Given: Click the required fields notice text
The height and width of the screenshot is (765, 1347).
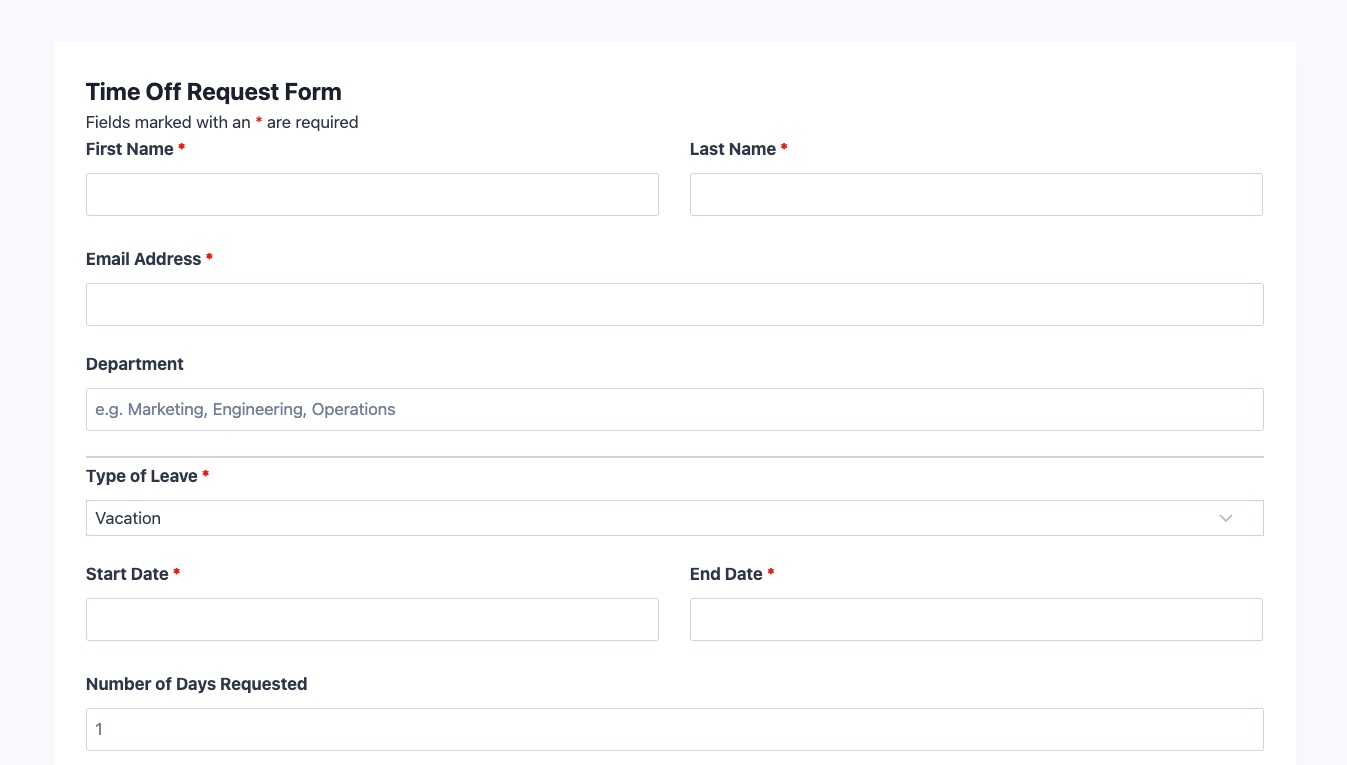Looking at the screenshot, I should [222, 122].
